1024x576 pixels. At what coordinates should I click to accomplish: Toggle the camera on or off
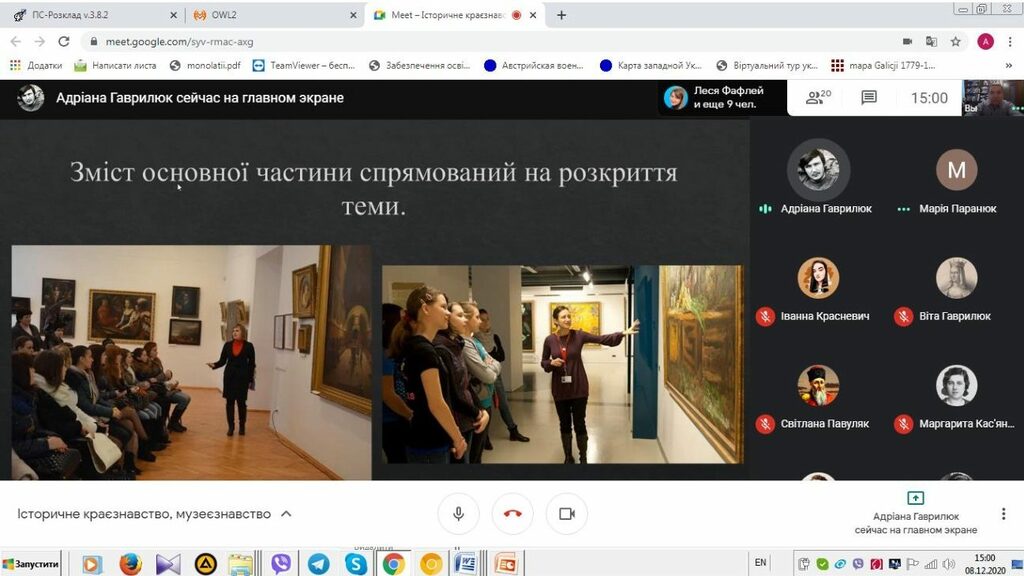coord(566,513)
